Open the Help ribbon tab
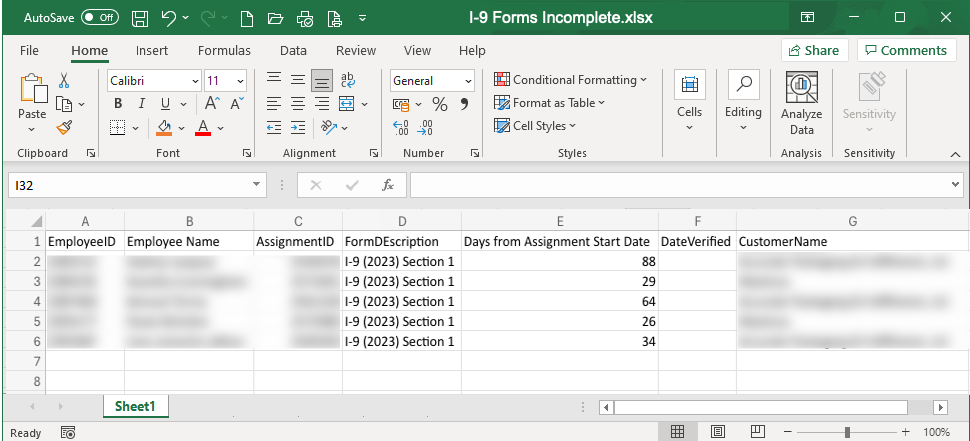This screenshot has width=970, height=441. (472, 51)
